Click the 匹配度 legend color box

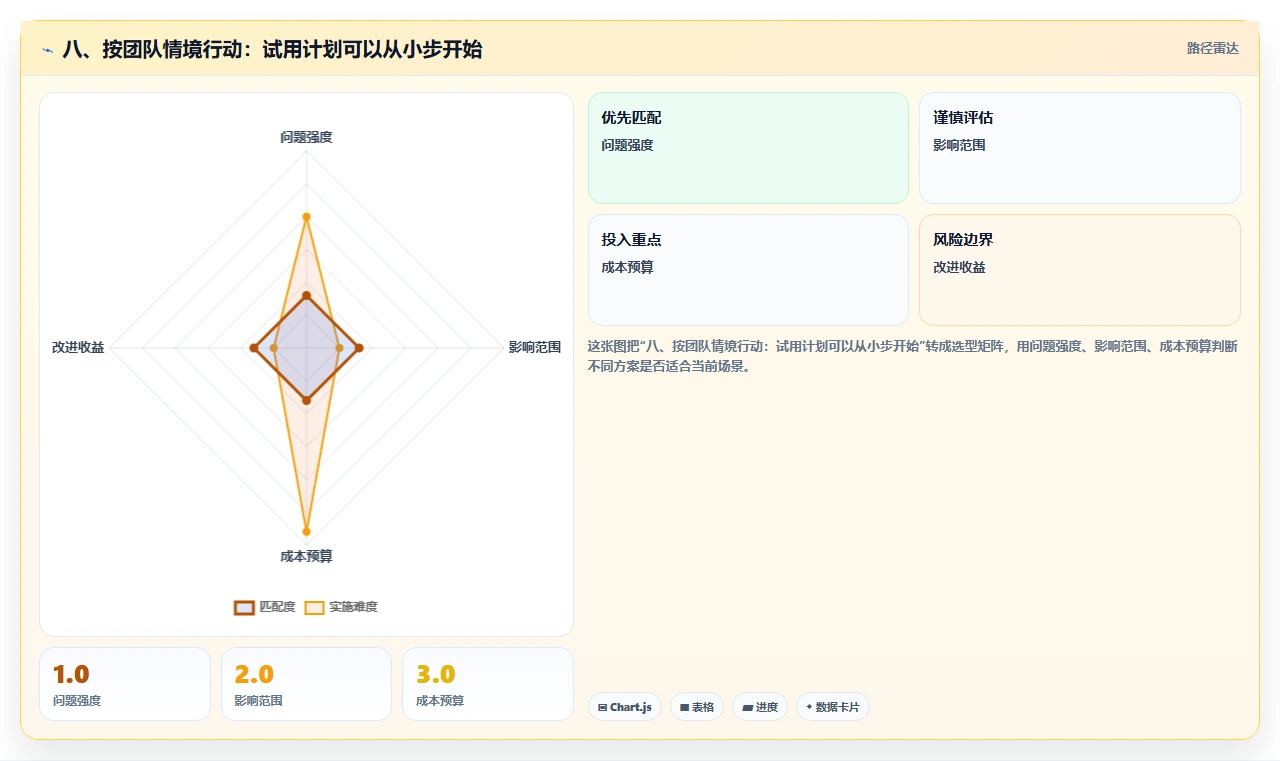tap(244, 607)
